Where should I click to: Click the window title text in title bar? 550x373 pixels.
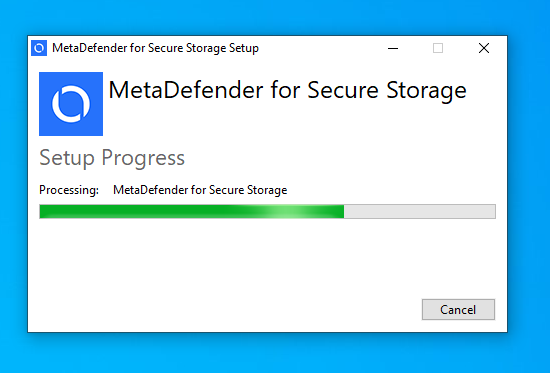tap(155, 48)
